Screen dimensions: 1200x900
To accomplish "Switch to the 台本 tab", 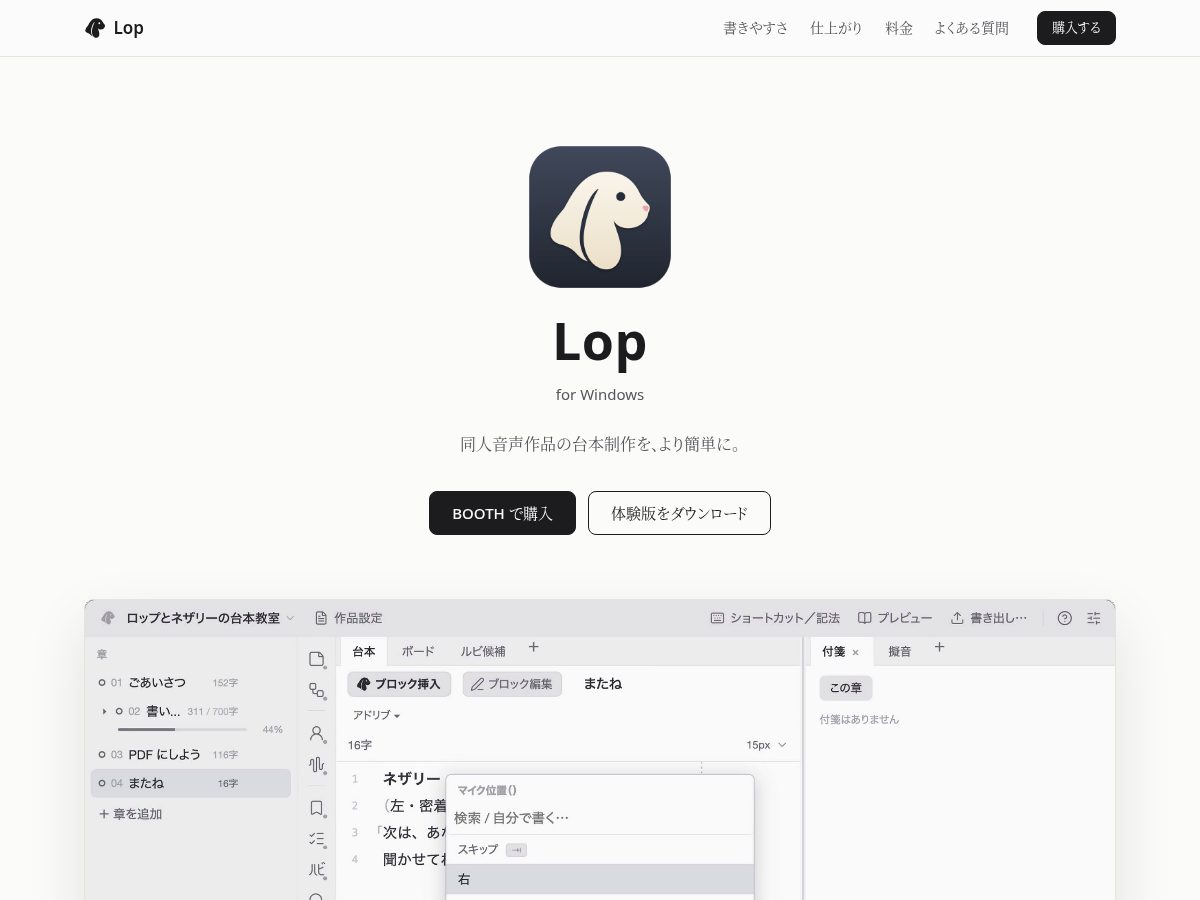I will click(x=364, y=651).
